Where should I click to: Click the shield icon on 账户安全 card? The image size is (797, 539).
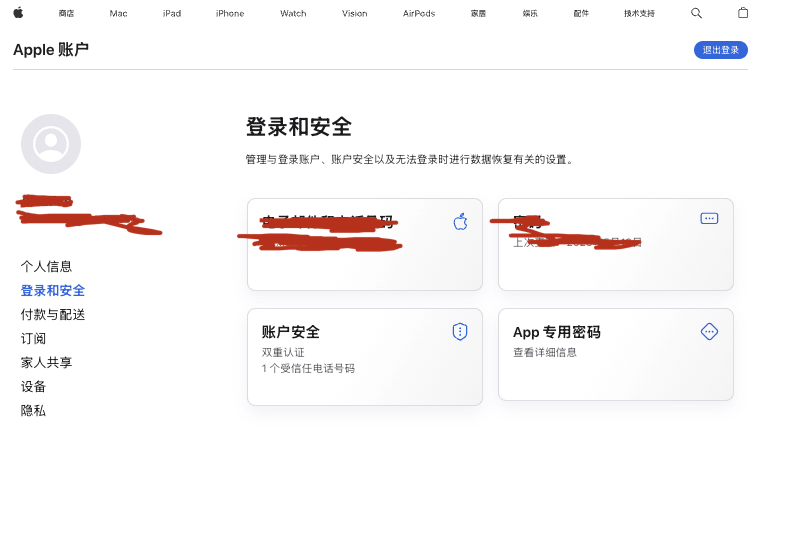click(460, 332)
